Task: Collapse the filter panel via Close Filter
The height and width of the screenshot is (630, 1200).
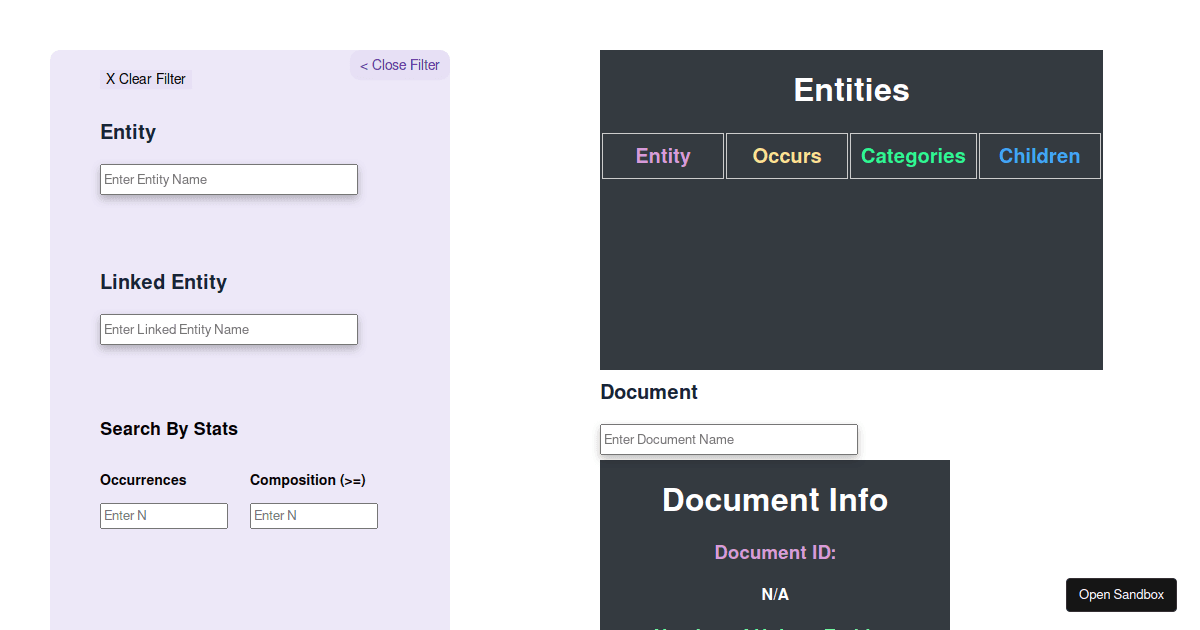Action: (x=399, y=65)
